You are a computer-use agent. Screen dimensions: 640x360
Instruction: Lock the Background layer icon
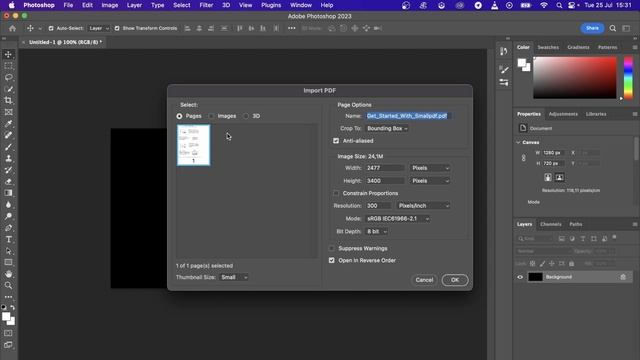coord(623,277)
